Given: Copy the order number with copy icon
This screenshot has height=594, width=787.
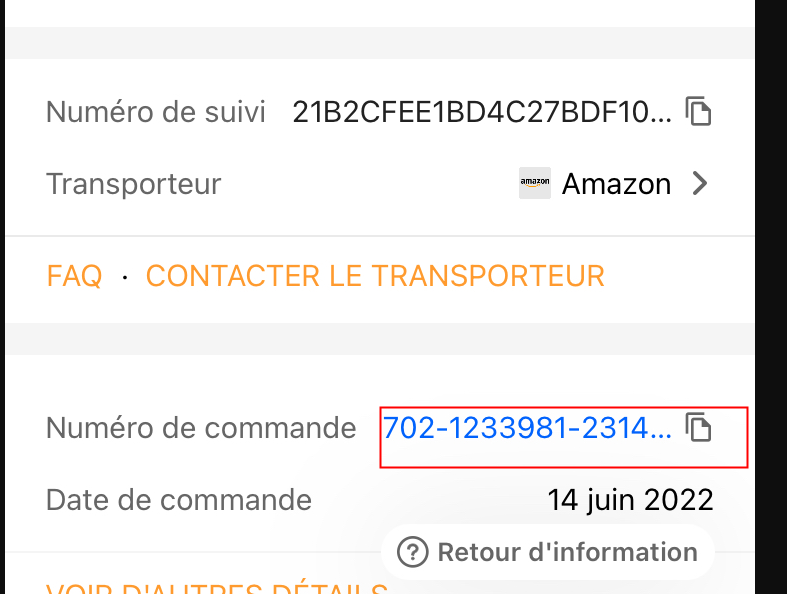Looking at the screenshot, I should (698, 428).
